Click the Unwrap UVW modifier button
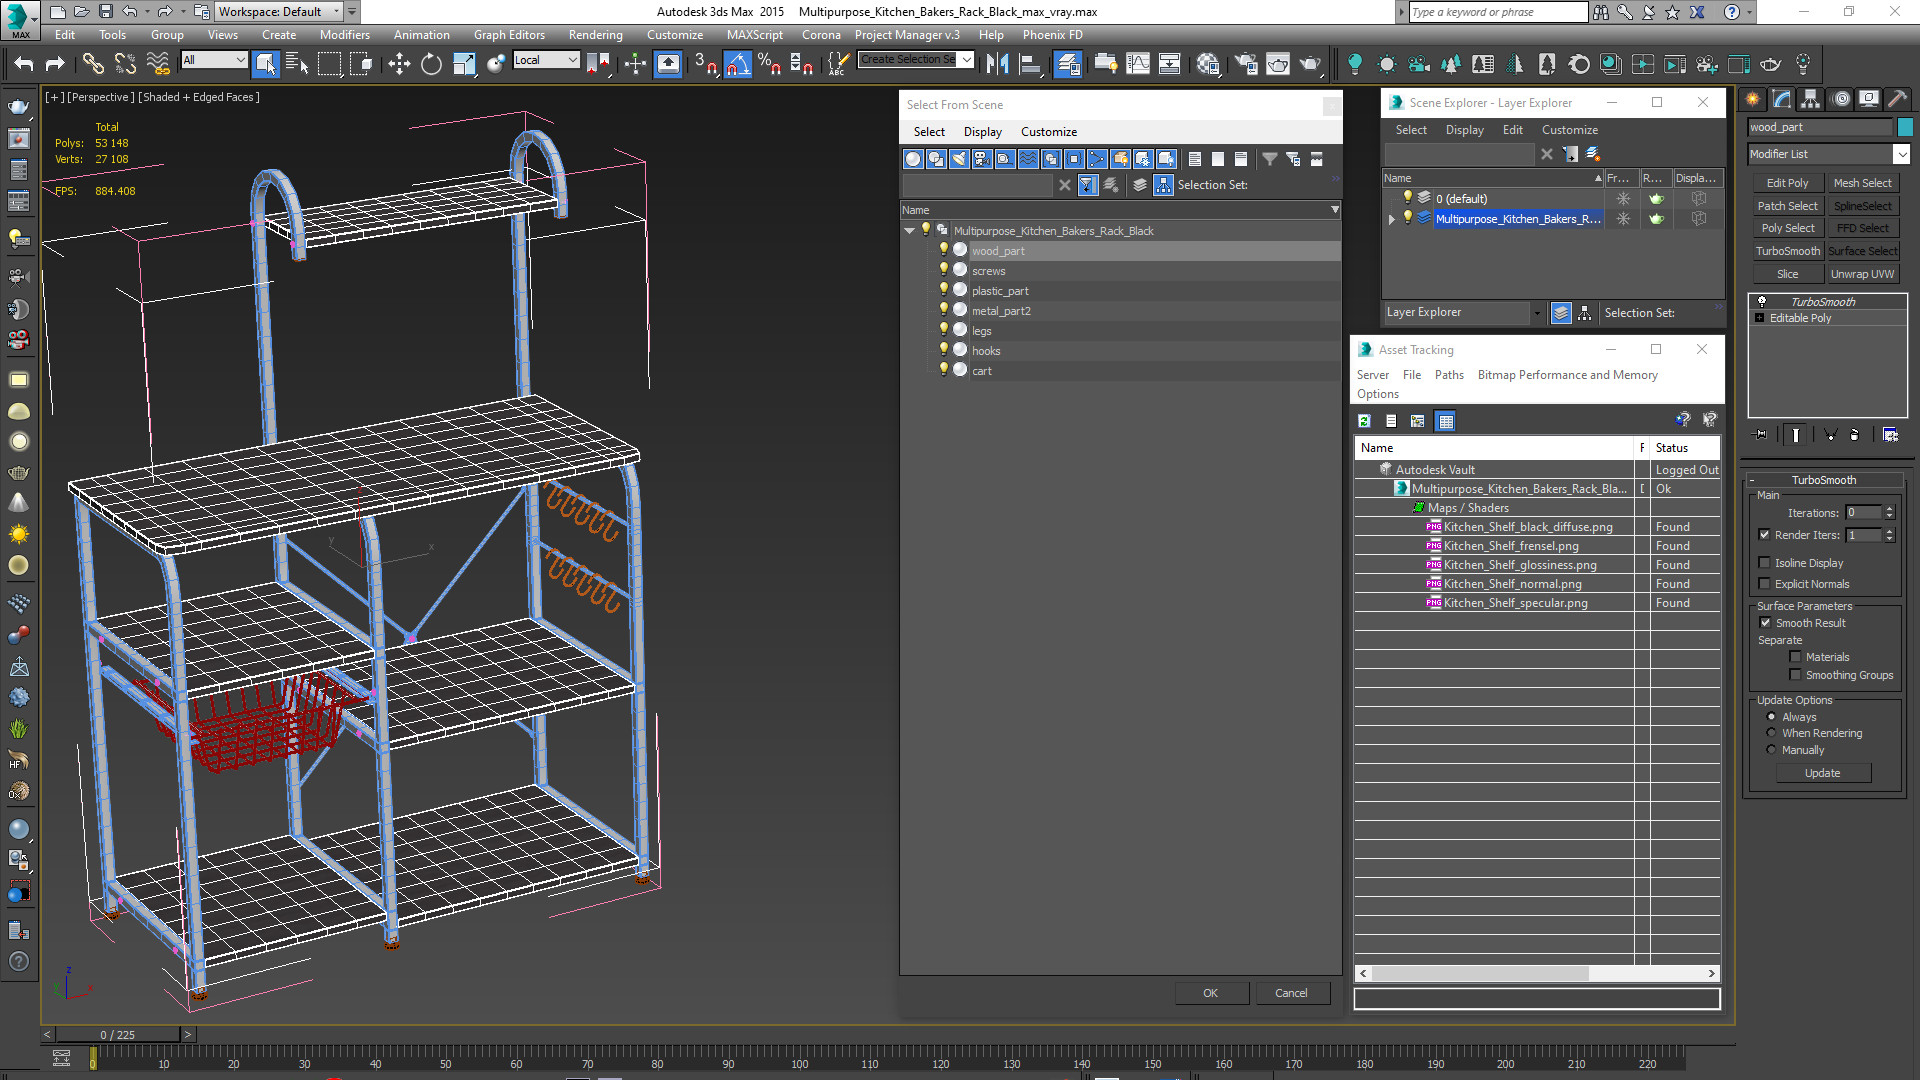 pos(1862,274)
